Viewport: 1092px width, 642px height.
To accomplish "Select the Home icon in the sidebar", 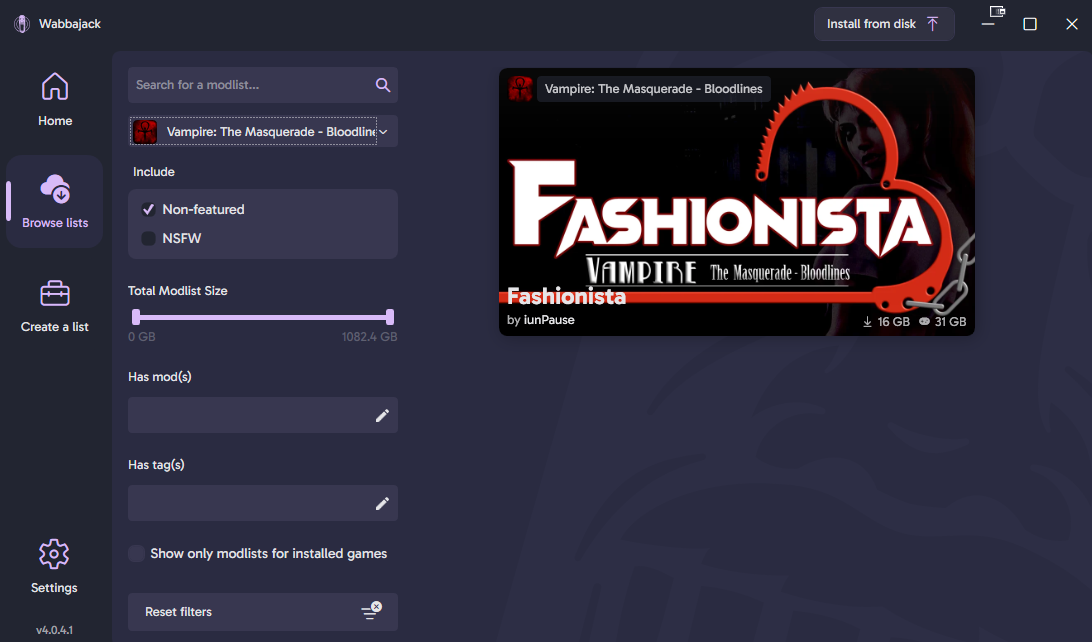I will tap(54, 87).
